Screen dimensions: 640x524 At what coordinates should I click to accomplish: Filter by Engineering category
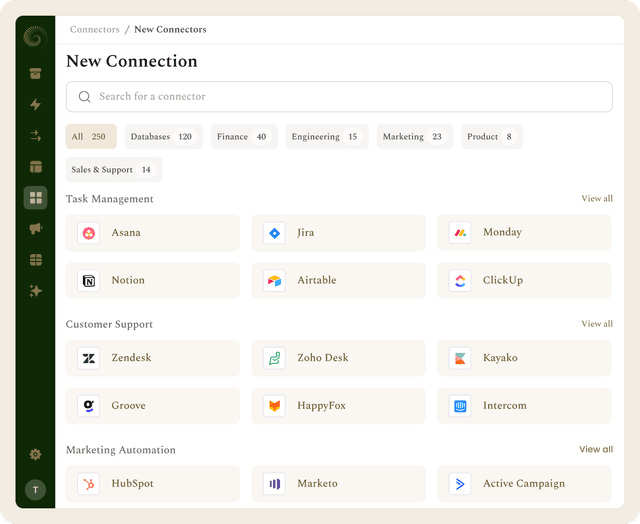click(327, 136)
